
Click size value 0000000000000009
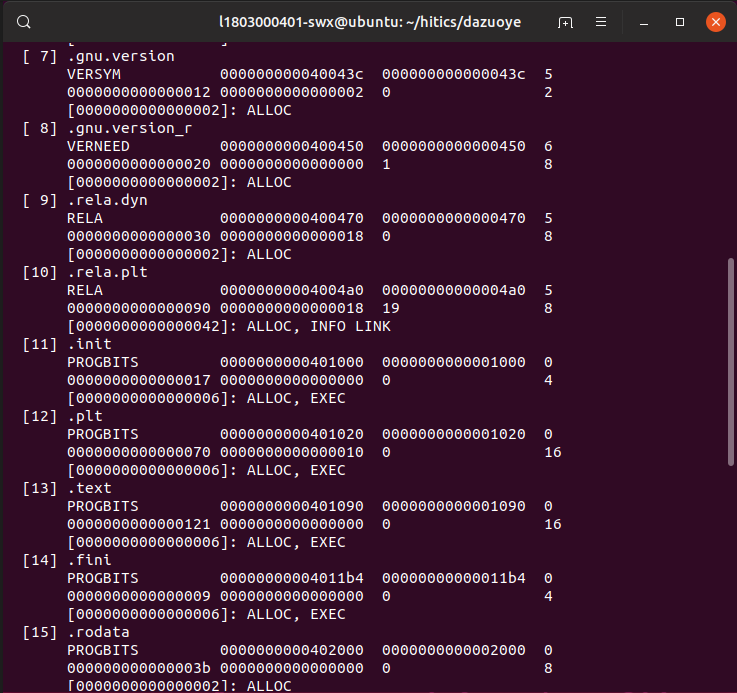pyautogui.click(x=139, y=596)
